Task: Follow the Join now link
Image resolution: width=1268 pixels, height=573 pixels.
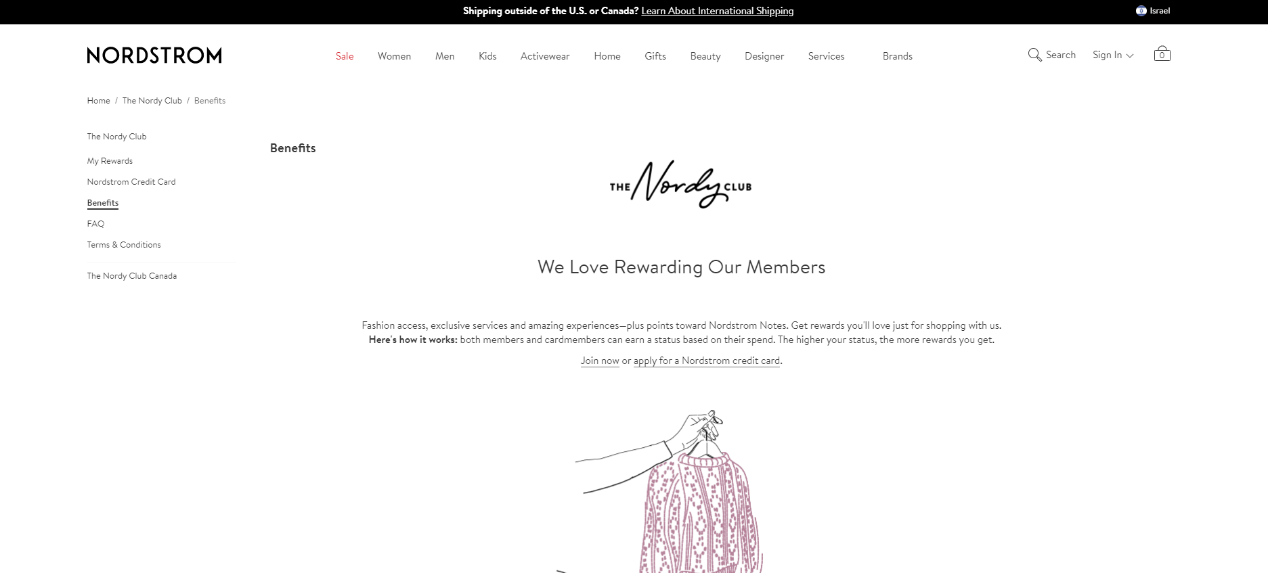Action: pos(600,361)
